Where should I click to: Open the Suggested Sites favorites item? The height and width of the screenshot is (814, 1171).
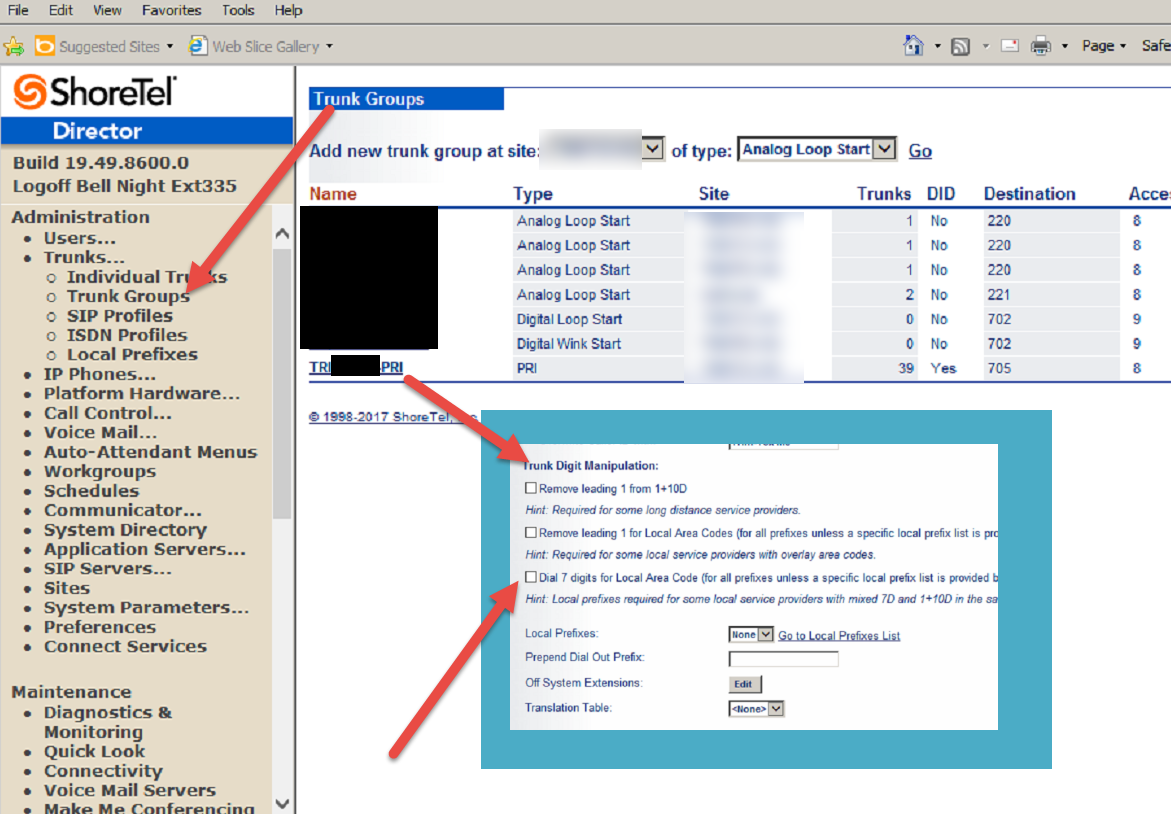point(105,46)
